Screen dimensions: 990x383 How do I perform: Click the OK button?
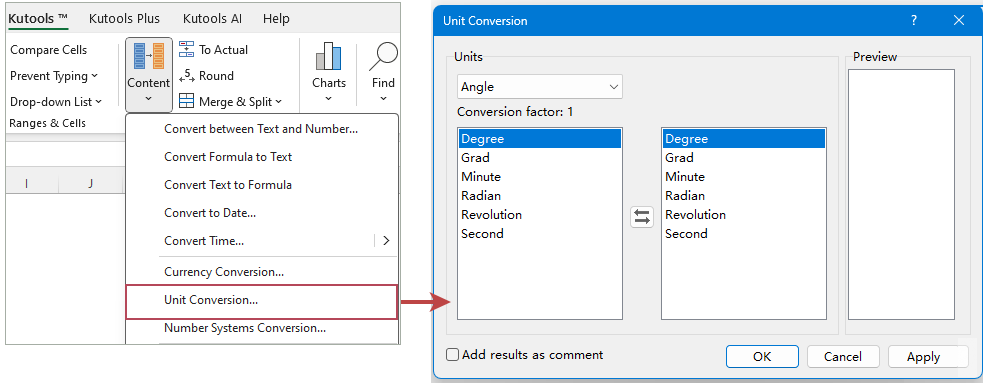(x=762, y=356)
